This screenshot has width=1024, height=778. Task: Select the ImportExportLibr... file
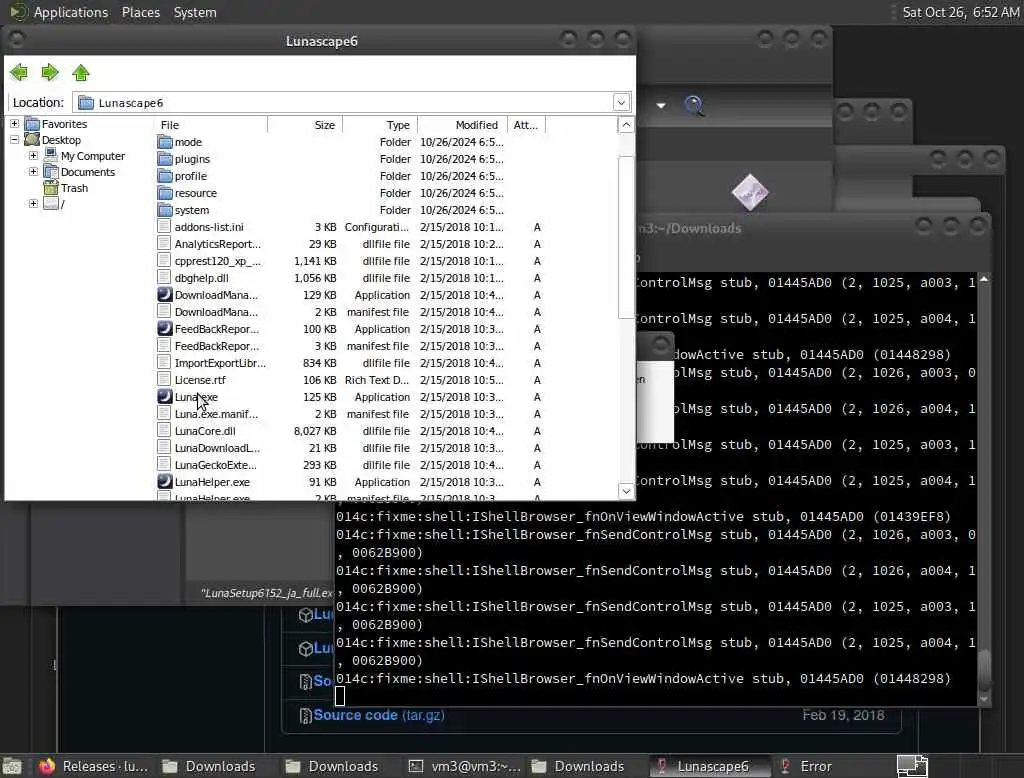point(220,363)
